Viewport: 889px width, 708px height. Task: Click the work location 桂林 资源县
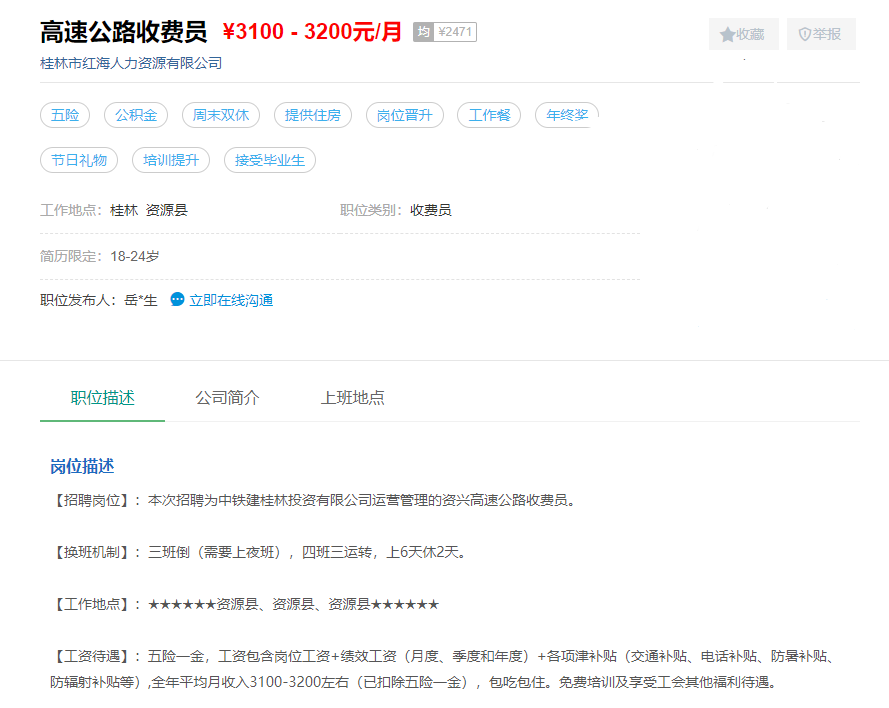point(149,210)
